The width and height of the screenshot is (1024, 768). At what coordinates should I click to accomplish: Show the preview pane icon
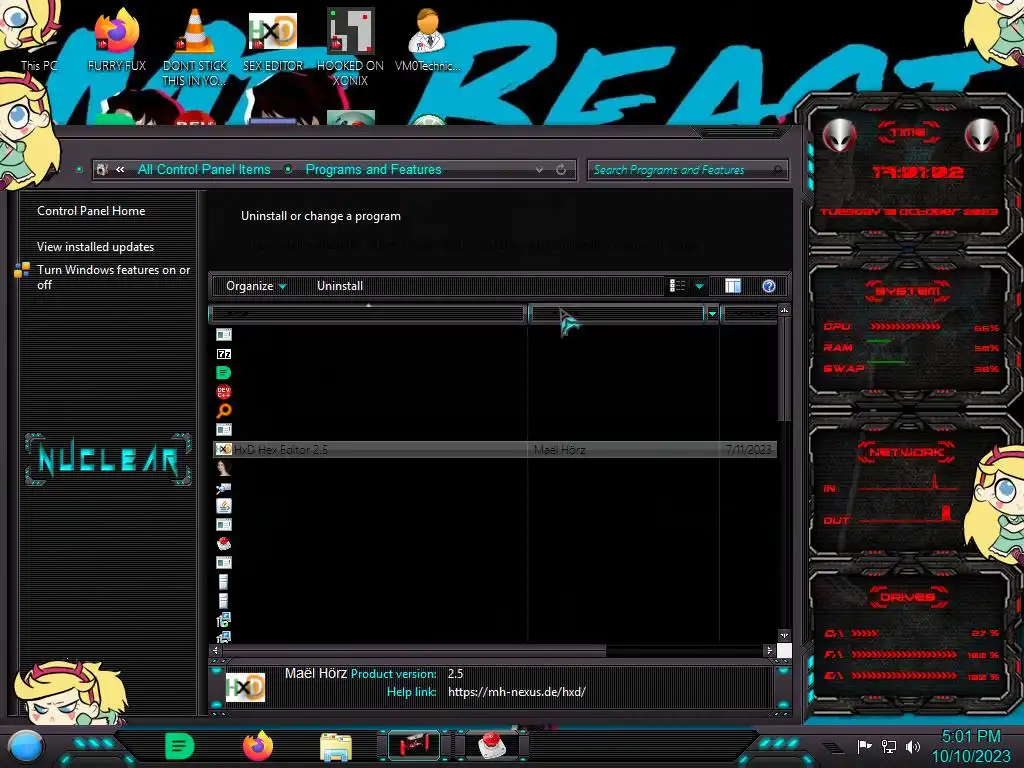pos(733,286)
